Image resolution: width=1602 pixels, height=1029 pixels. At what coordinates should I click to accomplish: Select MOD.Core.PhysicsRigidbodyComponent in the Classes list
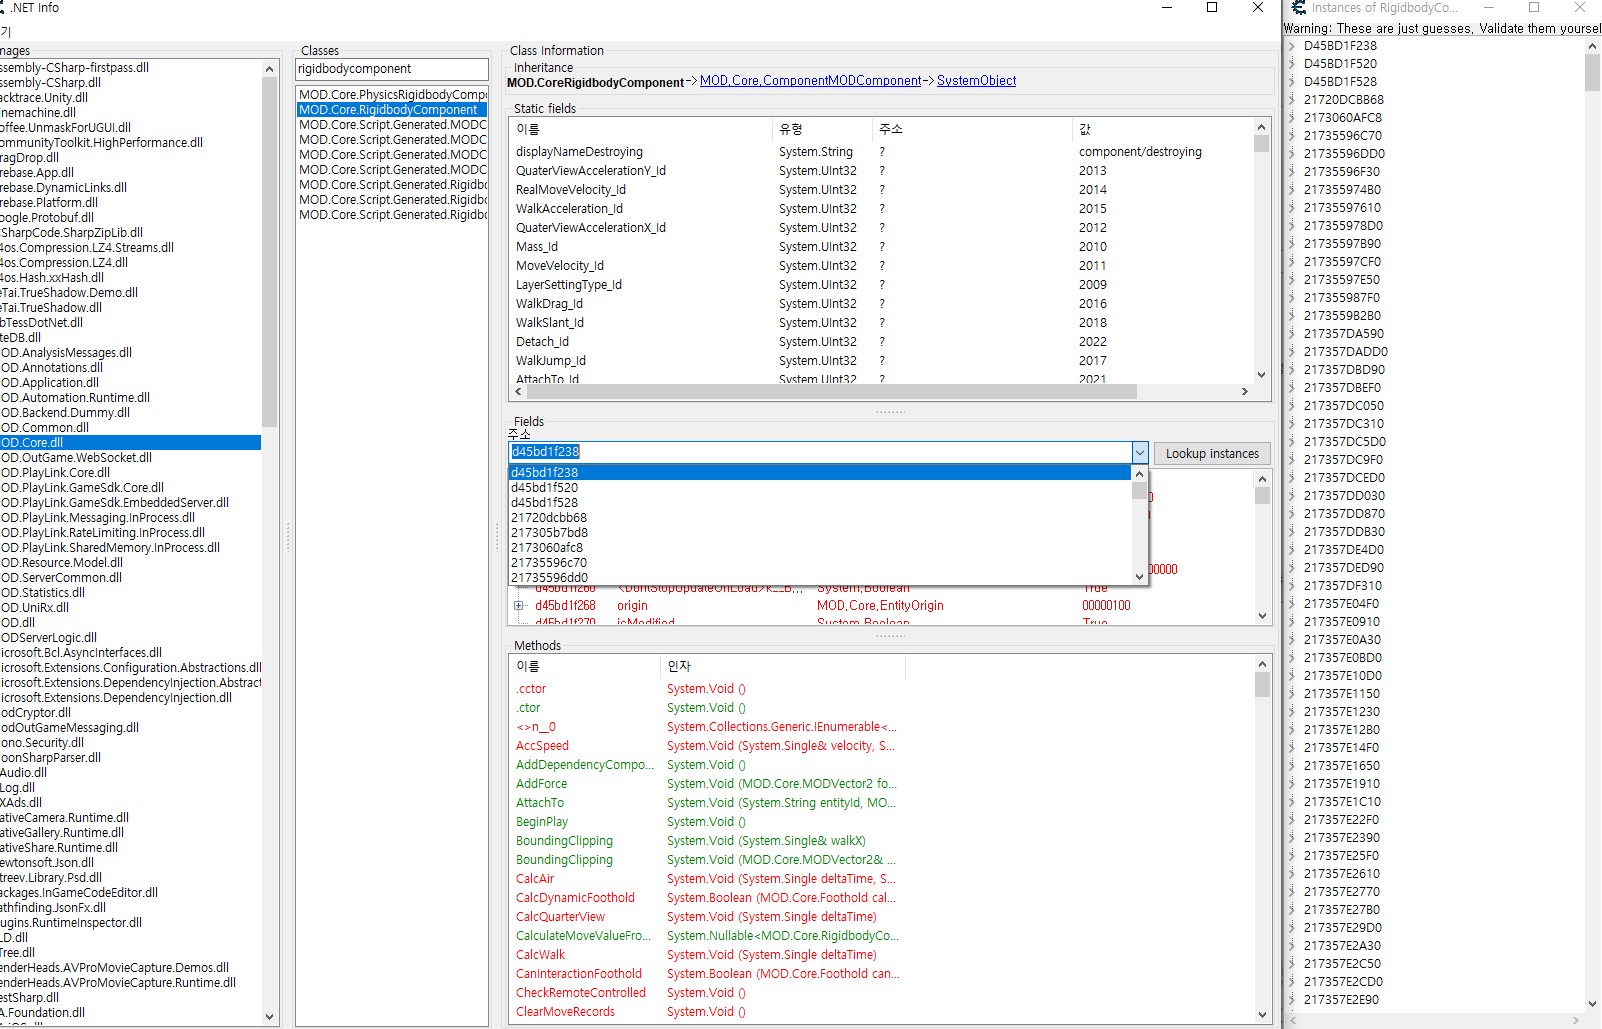[x=391, y=95]
